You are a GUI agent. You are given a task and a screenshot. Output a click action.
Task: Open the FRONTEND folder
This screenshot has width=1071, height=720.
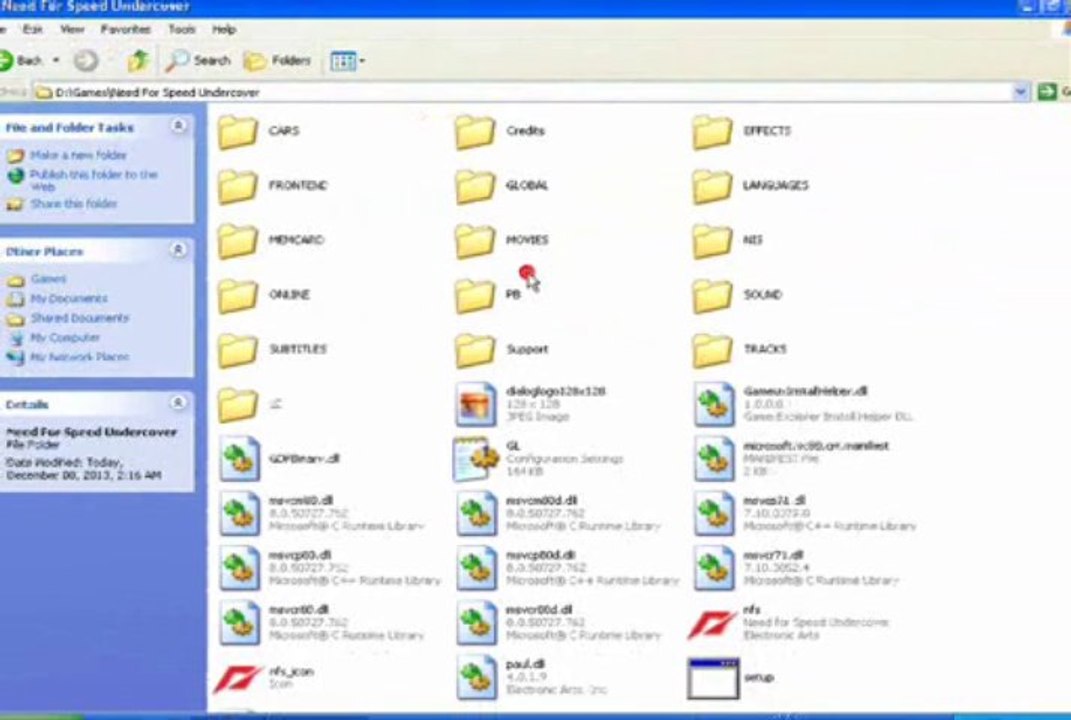[x=273, y=186]
